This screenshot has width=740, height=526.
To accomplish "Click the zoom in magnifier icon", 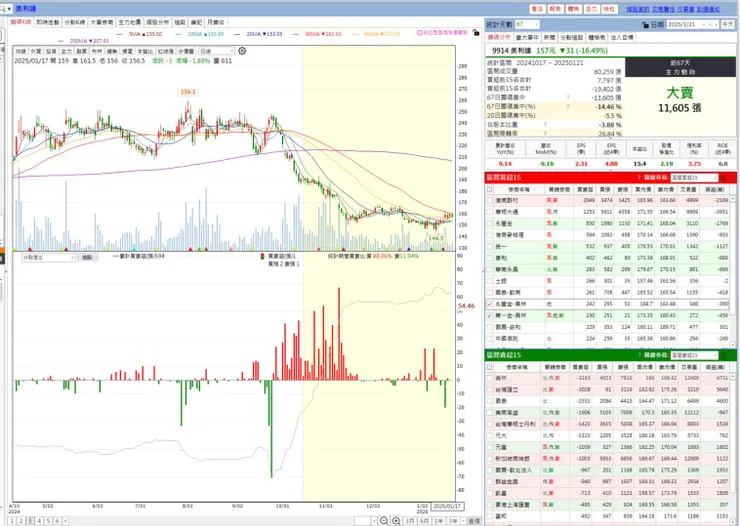I will tap(396, 521).
